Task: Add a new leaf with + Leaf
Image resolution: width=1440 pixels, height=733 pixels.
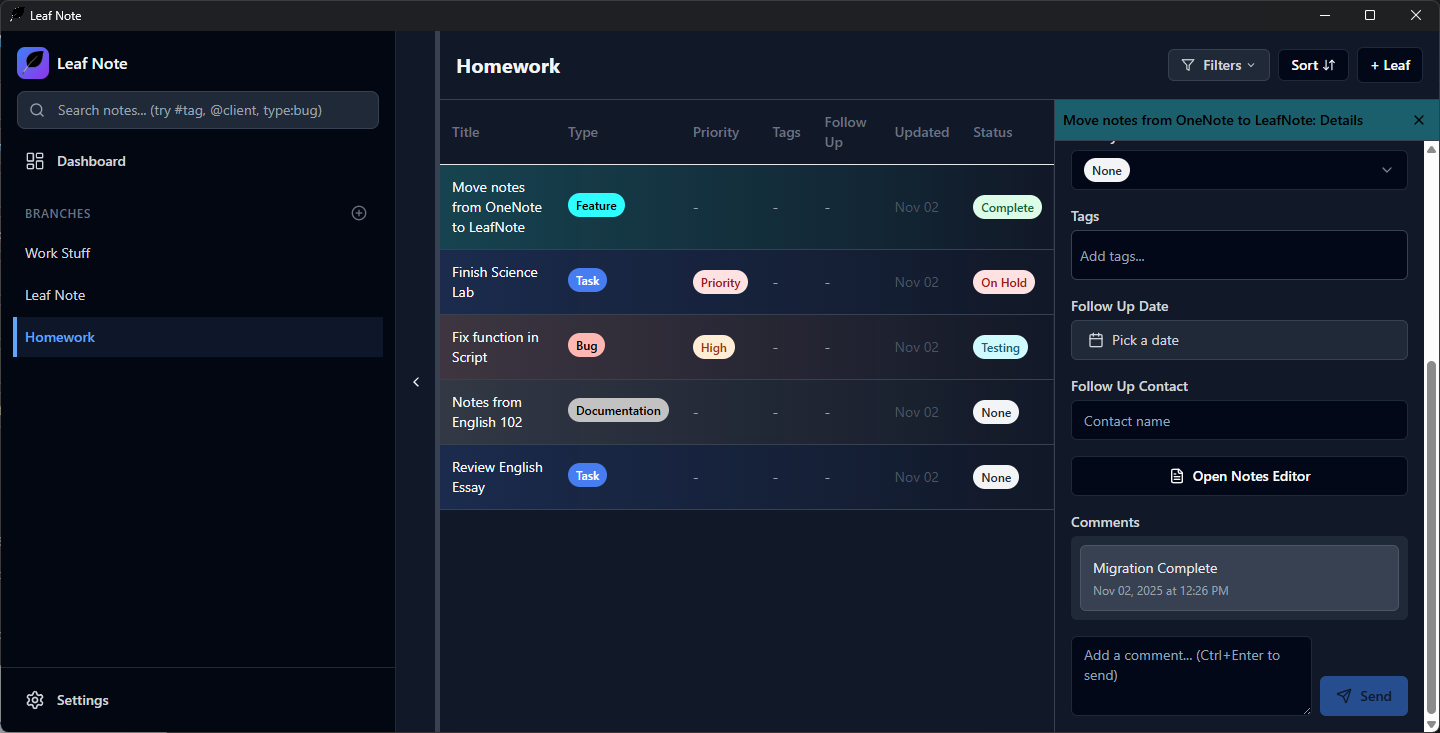Action: (1389, 65)
